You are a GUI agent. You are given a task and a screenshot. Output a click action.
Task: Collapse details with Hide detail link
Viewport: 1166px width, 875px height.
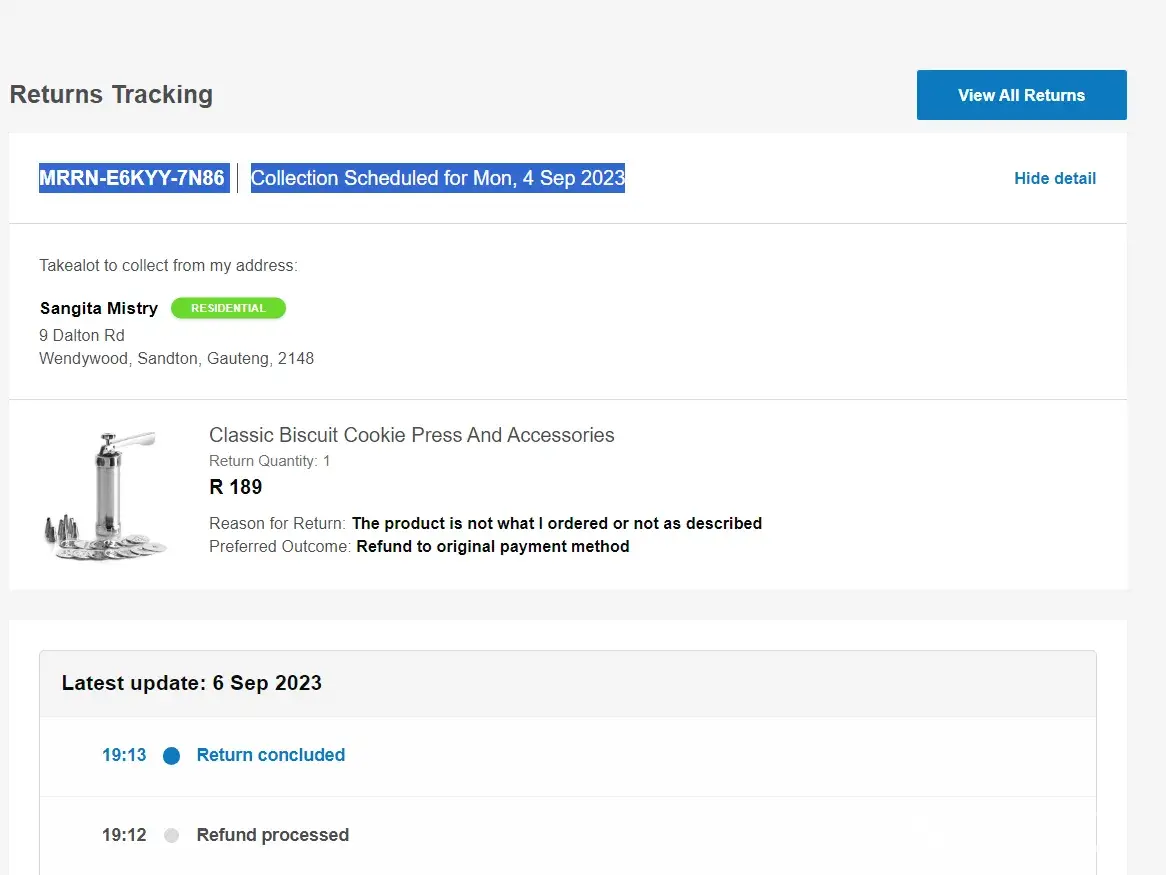[1055, 178]
